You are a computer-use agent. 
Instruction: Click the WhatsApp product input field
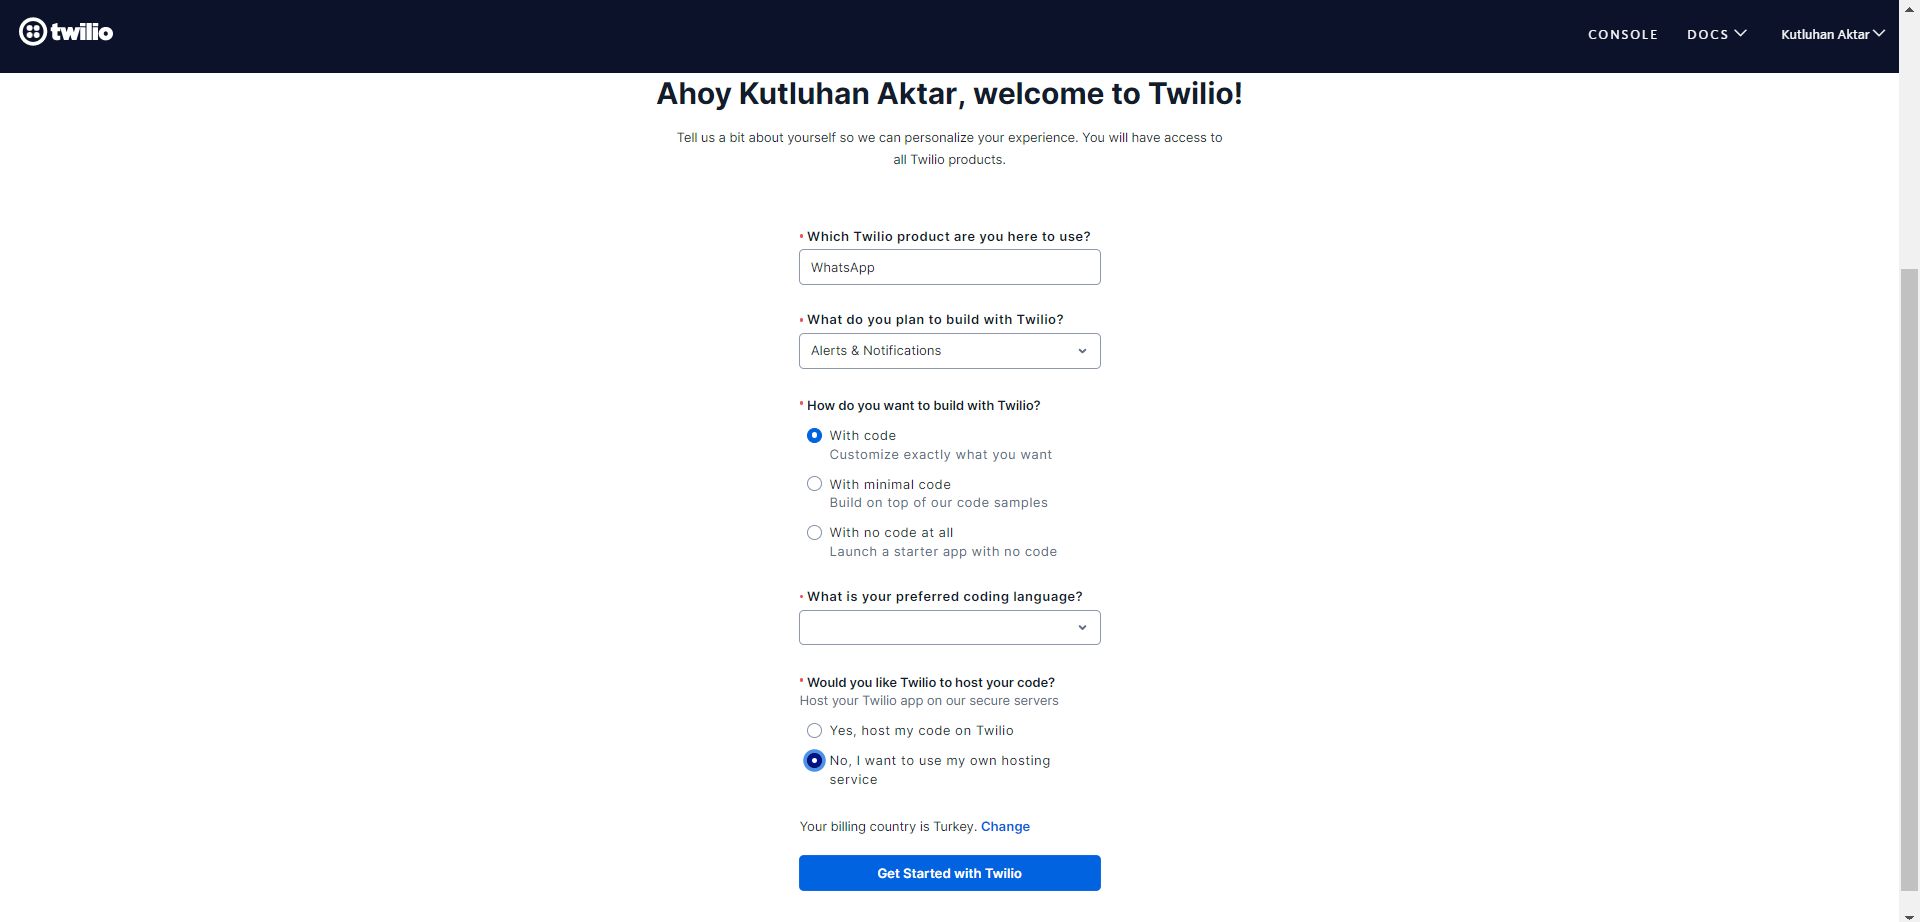[x=949, y=267]
